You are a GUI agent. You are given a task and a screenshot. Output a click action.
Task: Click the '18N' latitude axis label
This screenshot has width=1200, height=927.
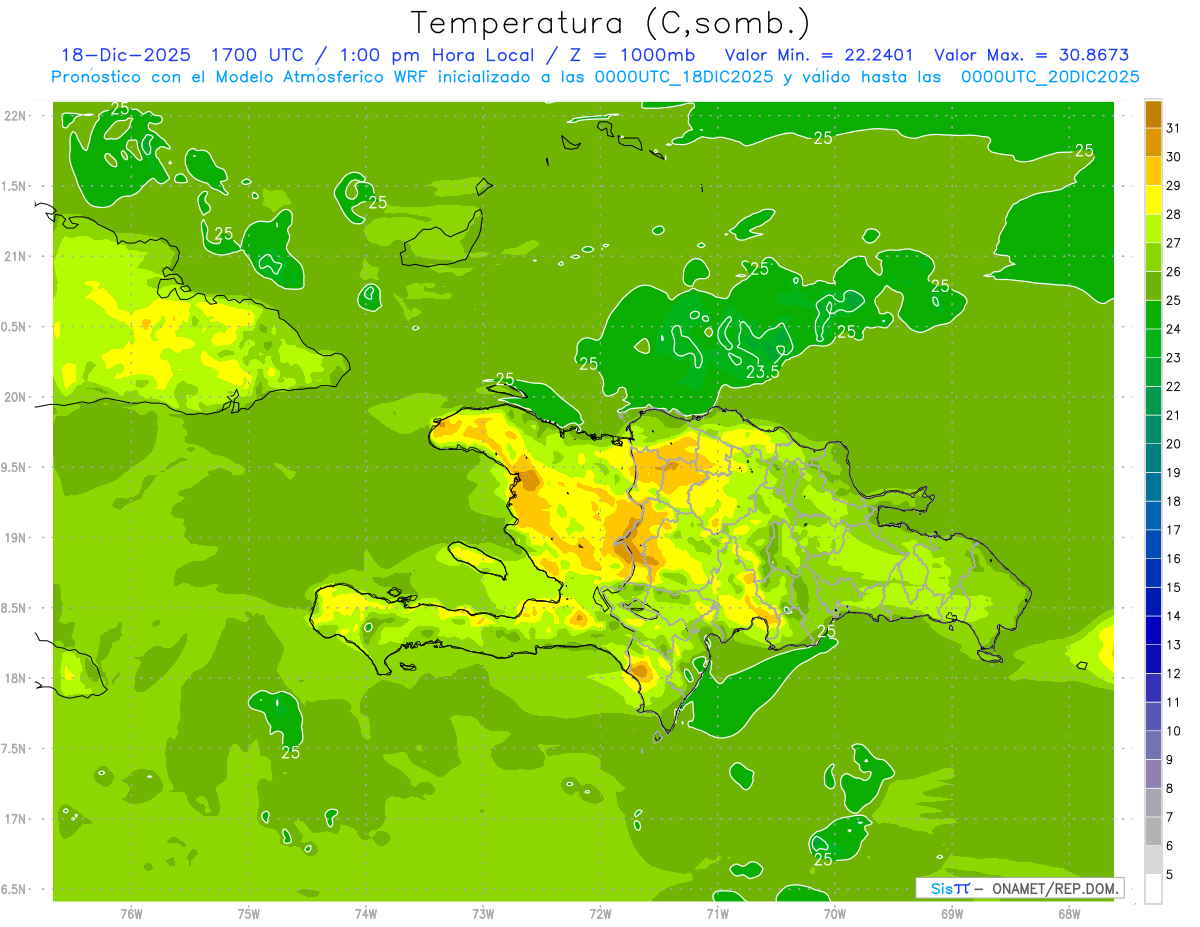[16, 678]
